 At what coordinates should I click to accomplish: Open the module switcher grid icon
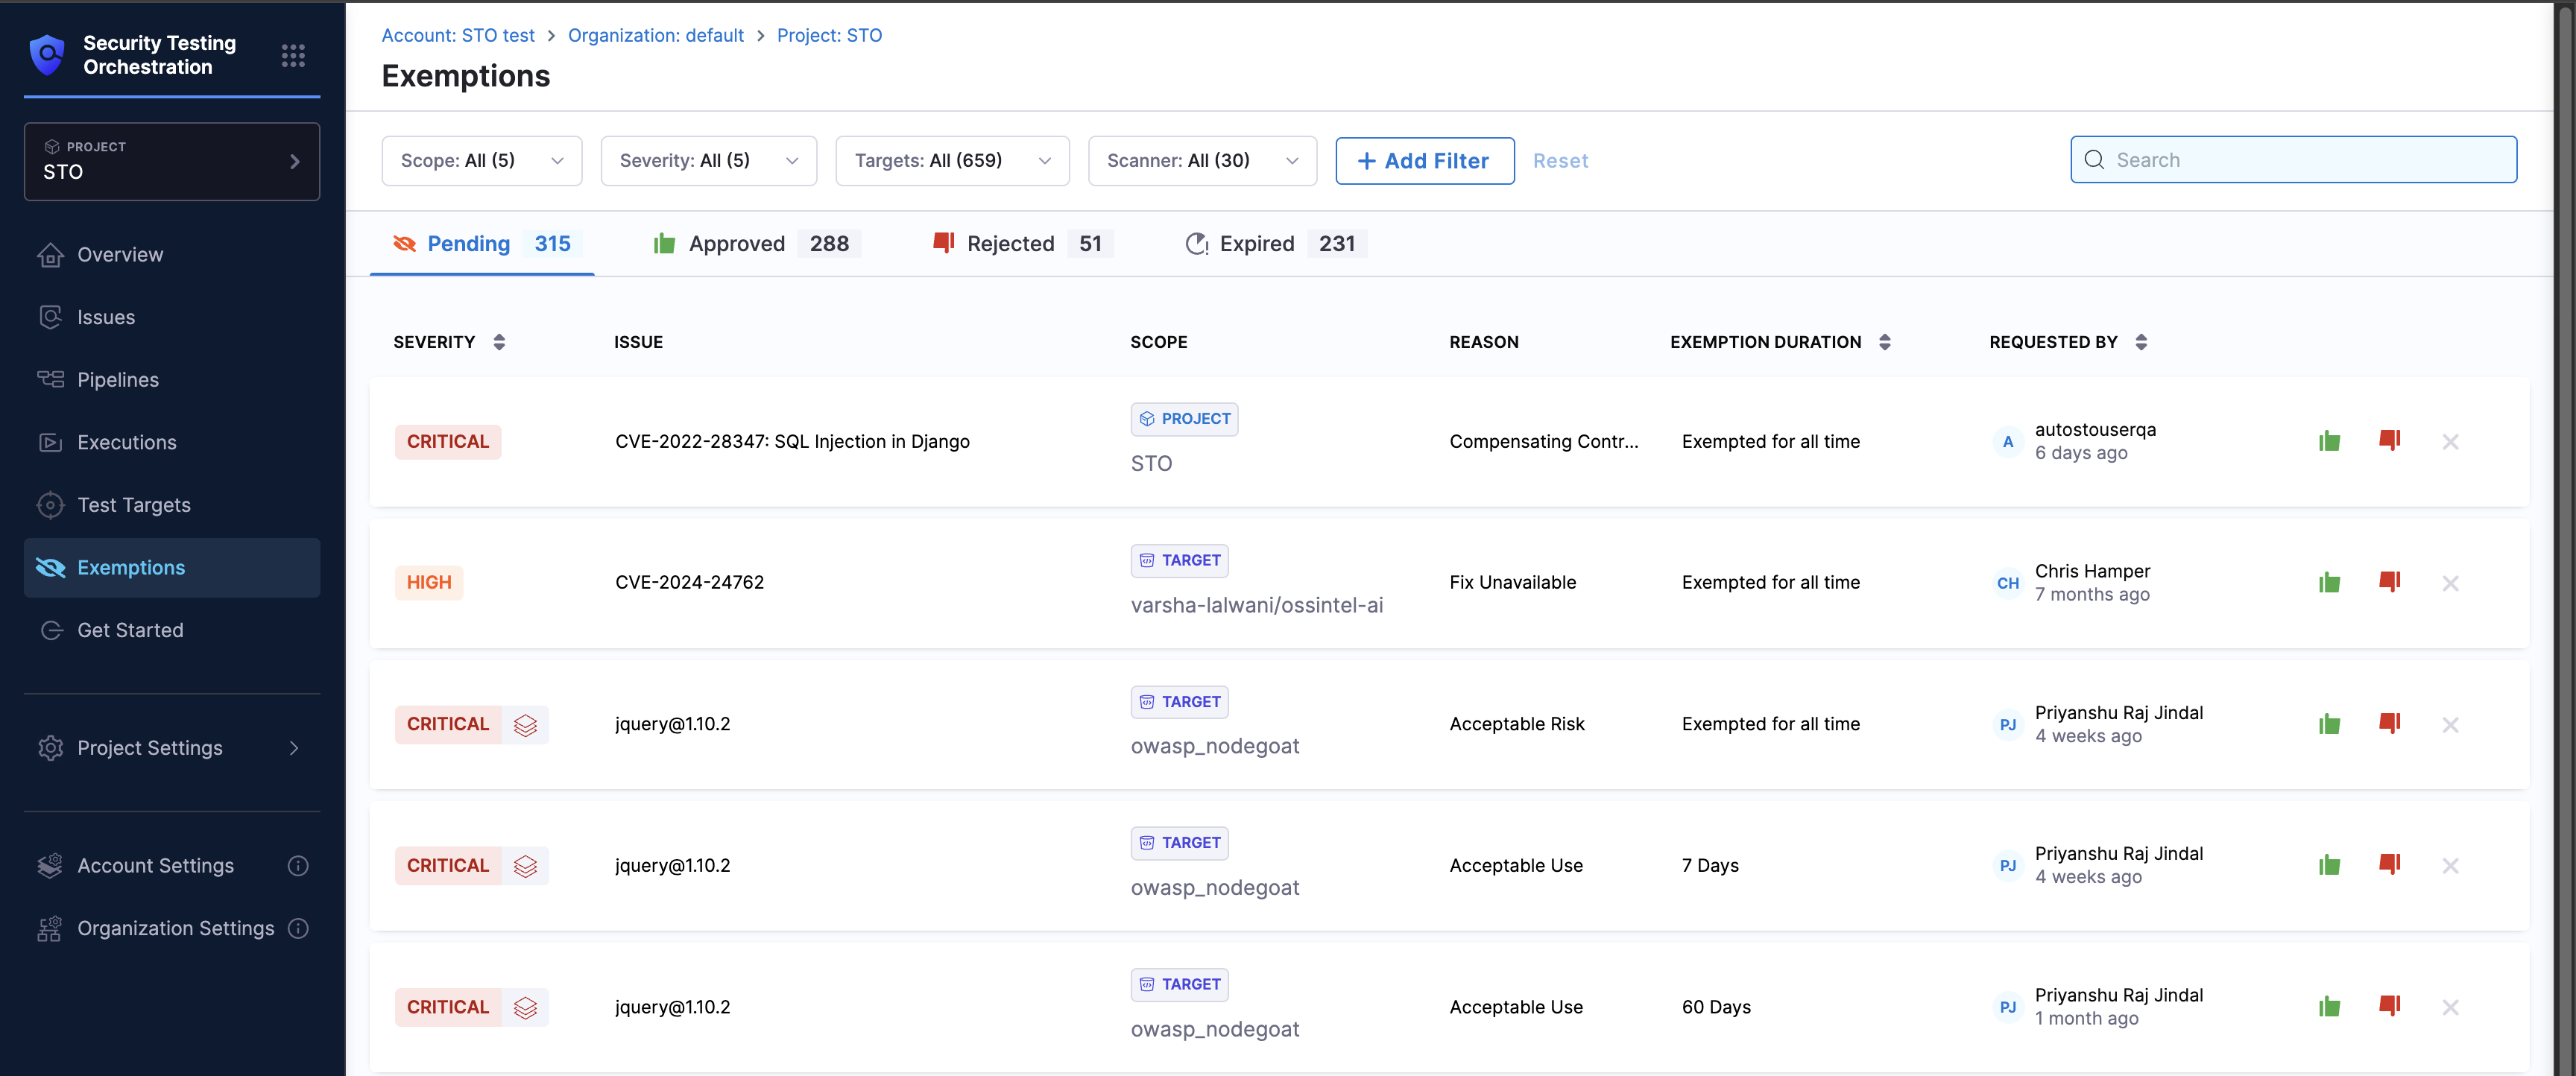click(x=293, y=55)
